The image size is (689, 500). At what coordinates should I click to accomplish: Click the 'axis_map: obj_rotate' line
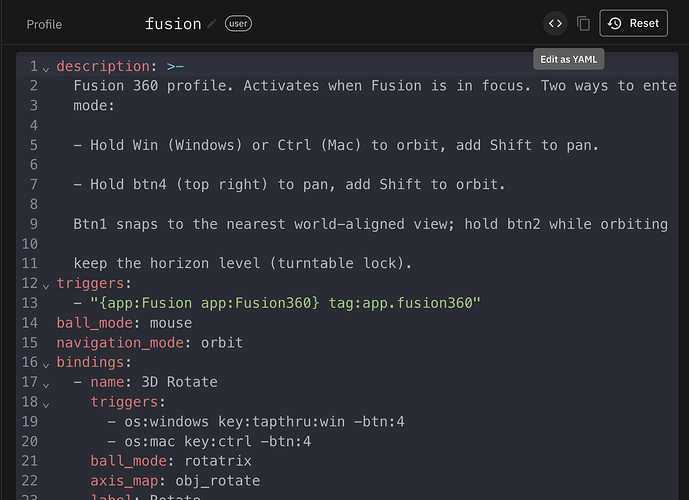pos(175,481)
